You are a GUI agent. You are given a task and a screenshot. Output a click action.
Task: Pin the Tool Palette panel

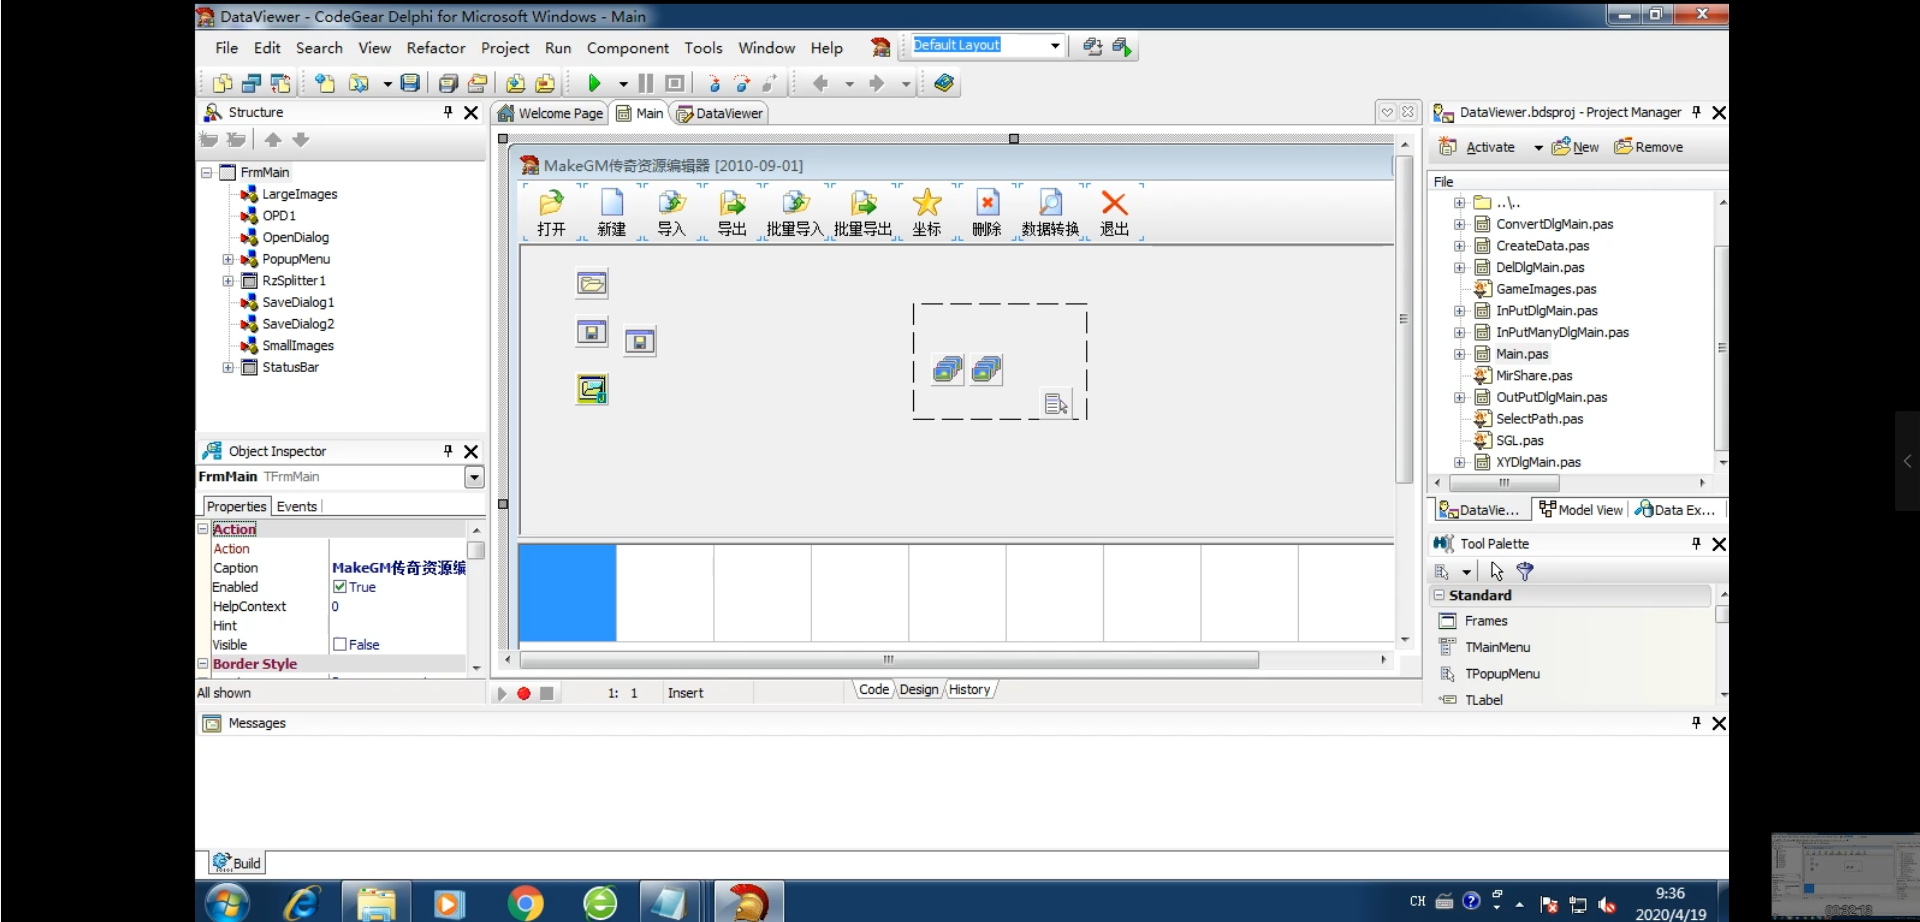click(1696, 543)
